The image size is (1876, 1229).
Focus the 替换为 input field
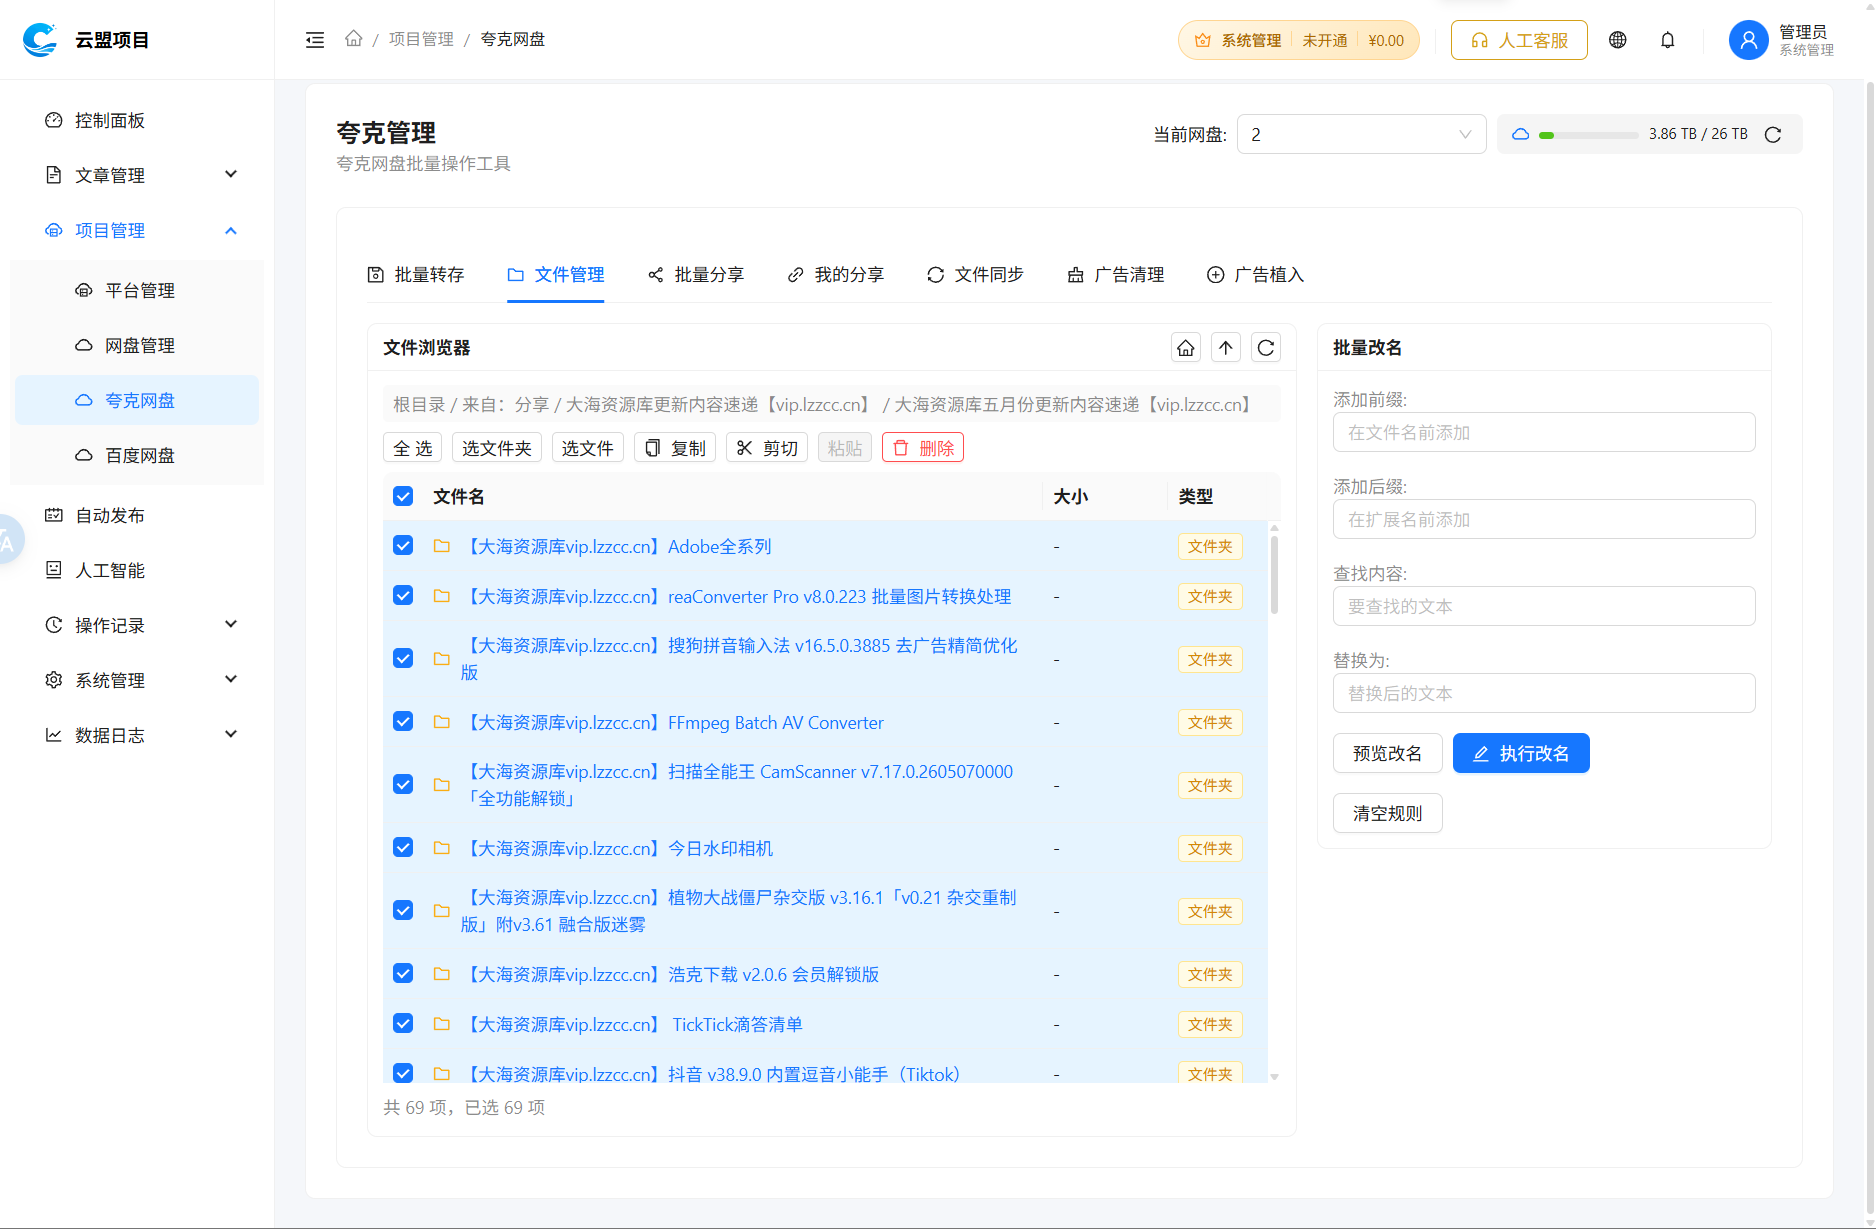click(1544, 693)
